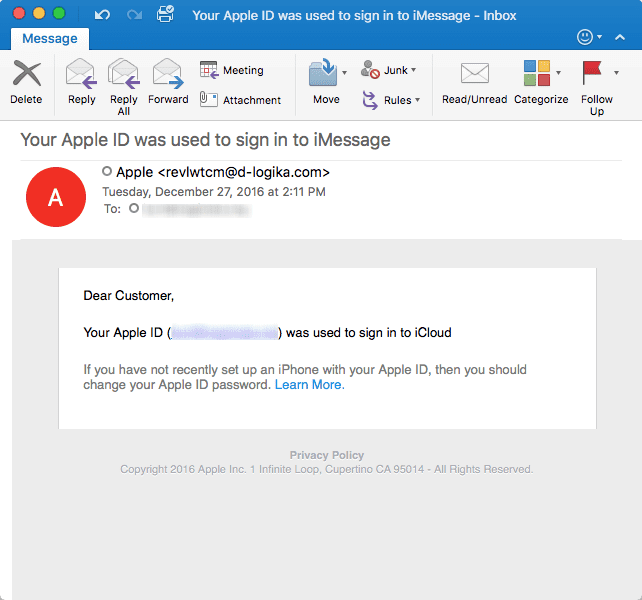
Task: Select the Message ribbon tab
Action: tap(50, 39)
